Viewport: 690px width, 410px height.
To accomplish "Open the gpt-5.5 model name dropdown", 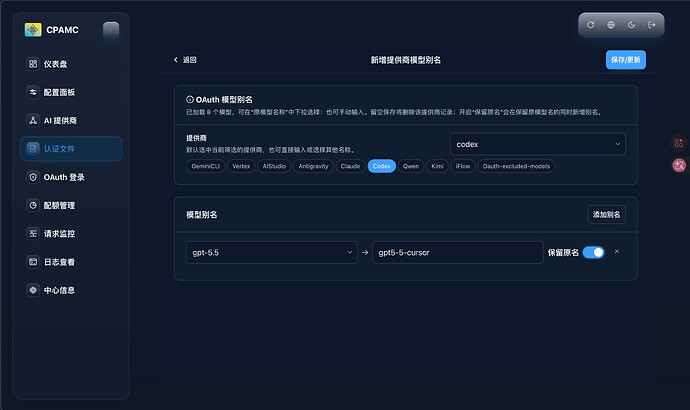I will coord(272,253).
